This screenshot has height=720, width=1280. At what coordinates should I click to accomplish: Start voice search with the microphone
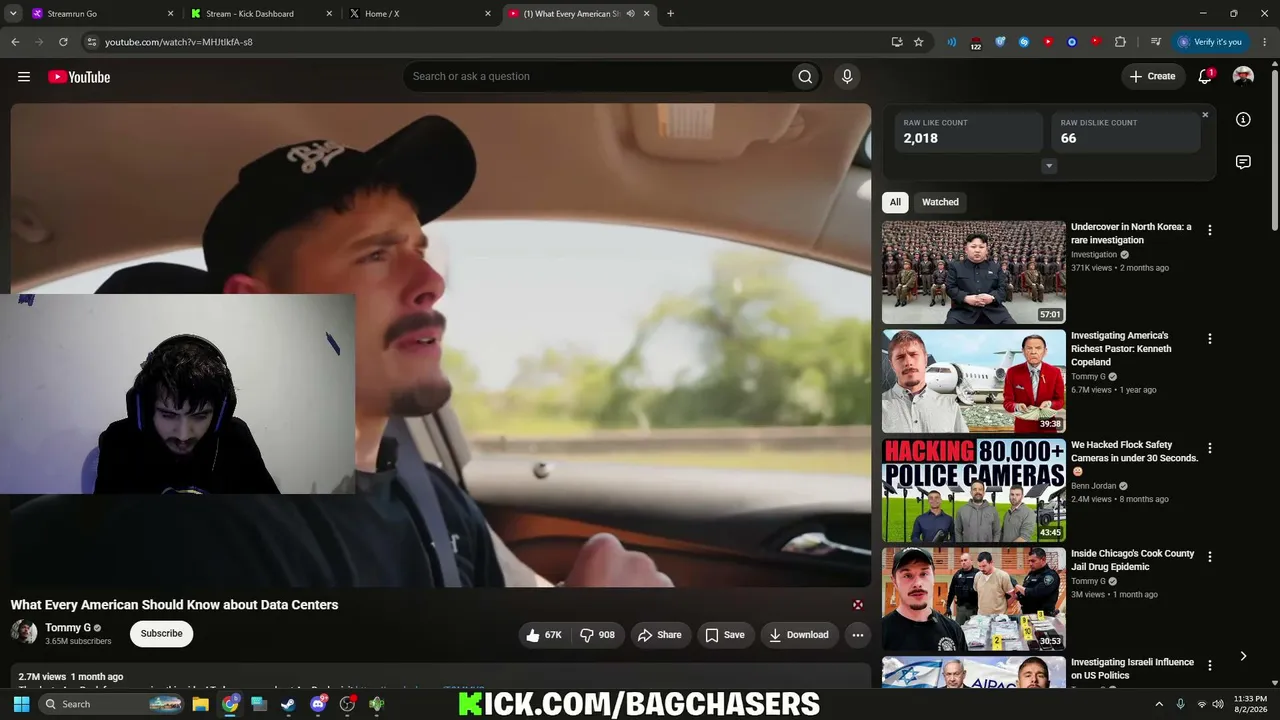click(x=847, y=77)
